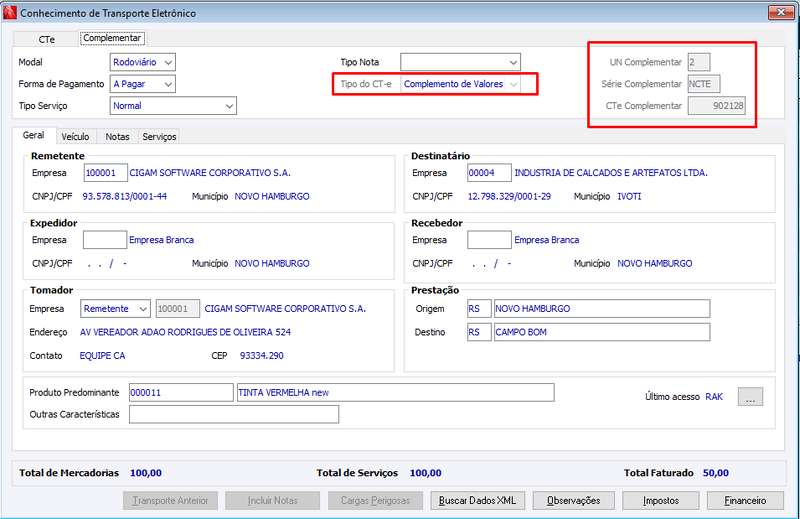
Task: Close the Conhecimento de Transporte Eletrônico window
Action: click(781, 12)
